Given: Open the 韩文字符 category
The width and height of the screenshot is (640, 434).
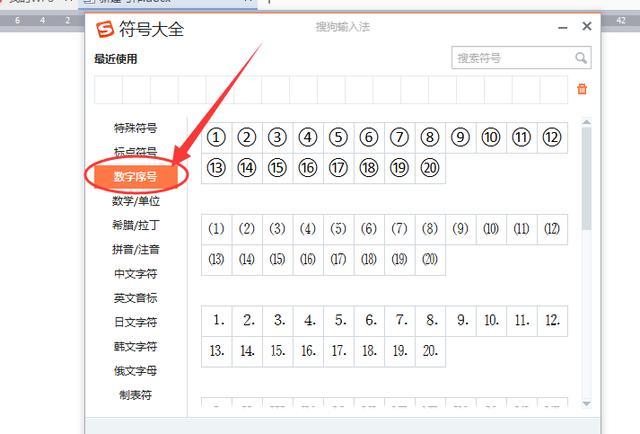Looking at the screenshot, I should point(136,347).
